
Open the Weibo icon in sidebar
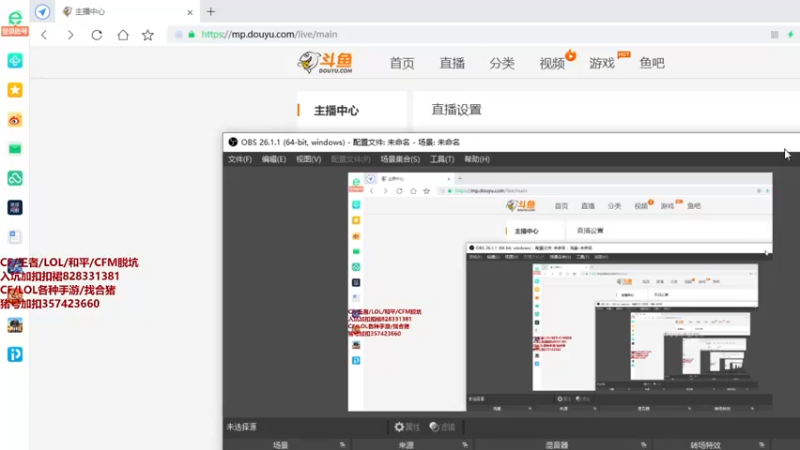pos(15,120)
